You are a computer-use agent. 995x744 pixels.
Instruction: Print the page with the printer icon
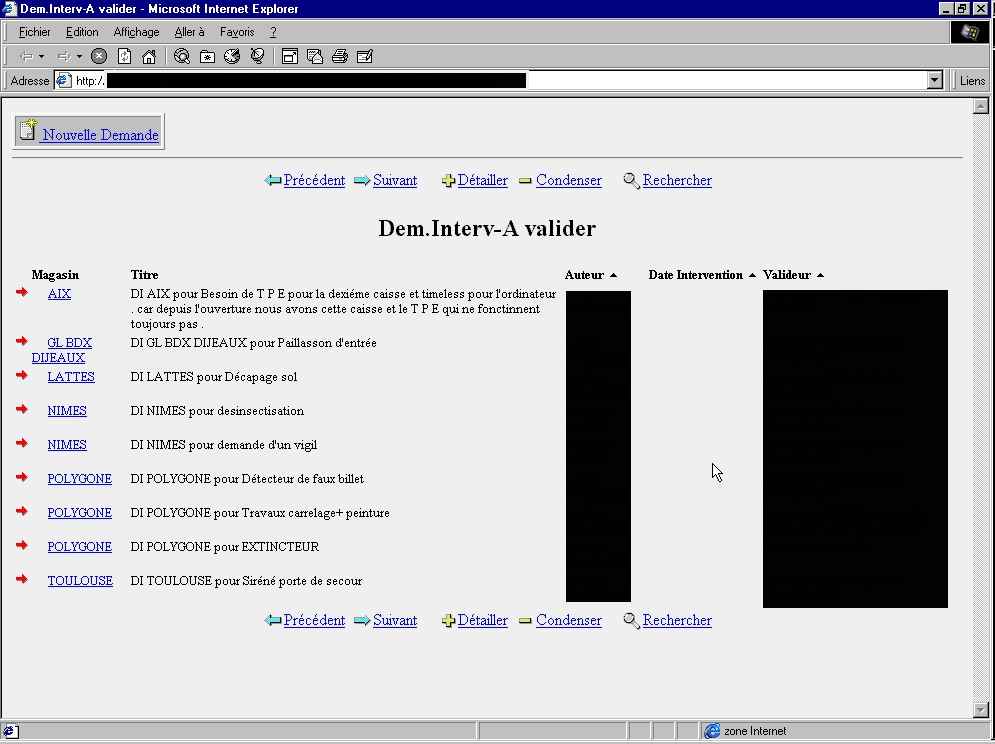pyautogui.click(x=339, y=56)
